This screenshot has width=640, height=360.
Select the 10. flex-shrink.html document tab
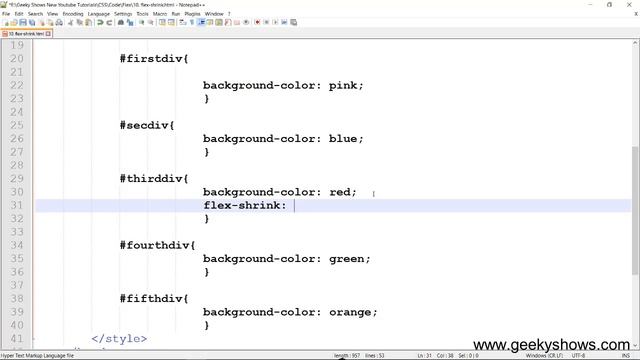tap(26, 34)
